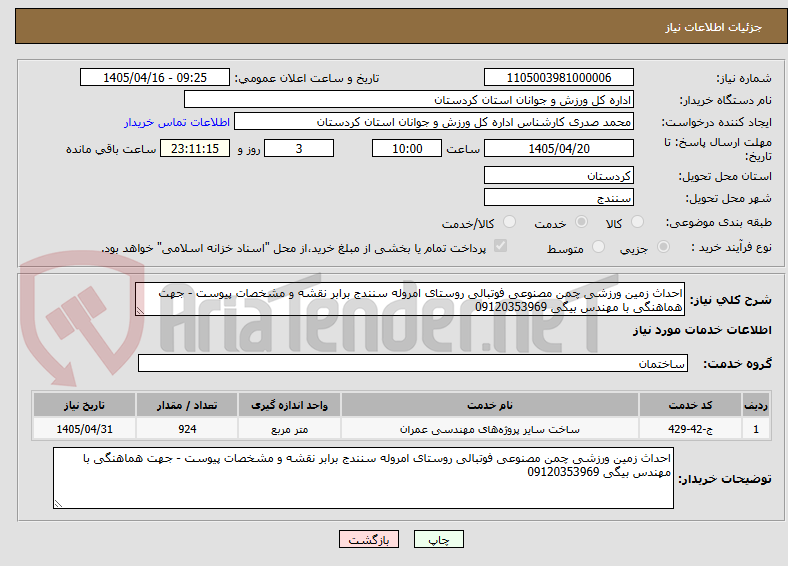Click the request creator name field
Screen dimensions: 788x566
(x=434, y=122)
